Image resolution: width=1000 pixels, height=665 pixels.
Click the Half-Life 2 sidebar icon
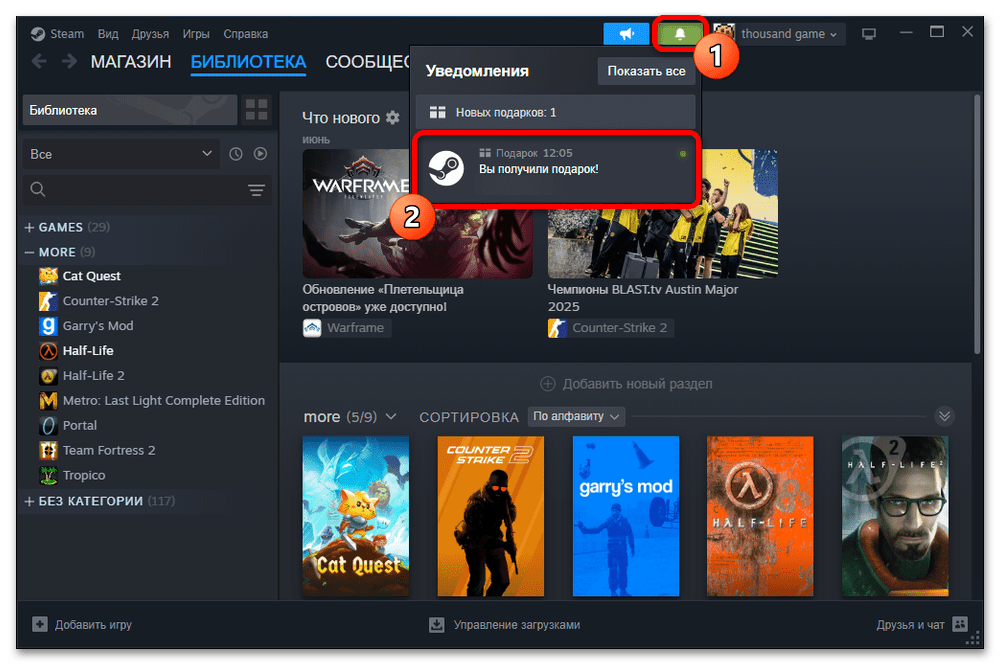pos(48,376)
